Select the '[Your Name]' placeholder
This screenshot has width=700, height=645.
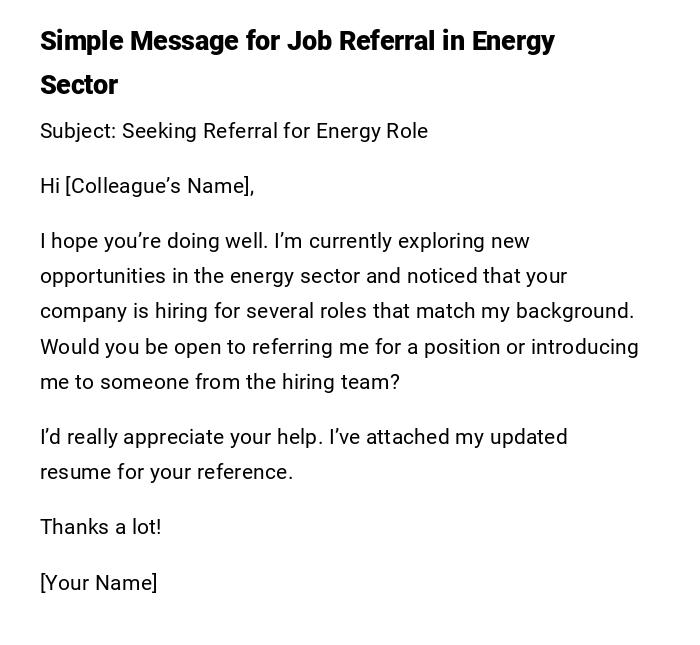pos(98,583)
